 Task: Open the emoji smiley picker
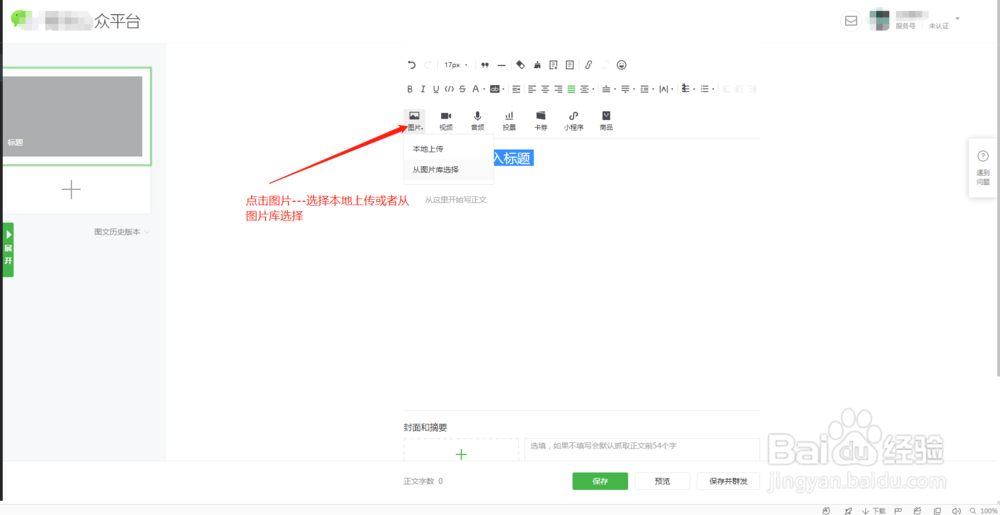[621, 65]
